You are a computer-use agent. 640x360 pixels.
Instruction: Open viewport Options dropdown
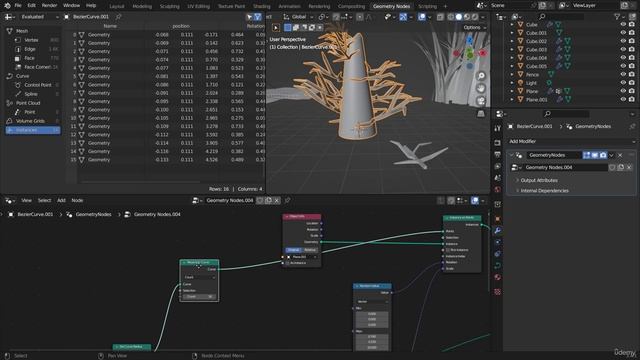[x=475, y=27]
